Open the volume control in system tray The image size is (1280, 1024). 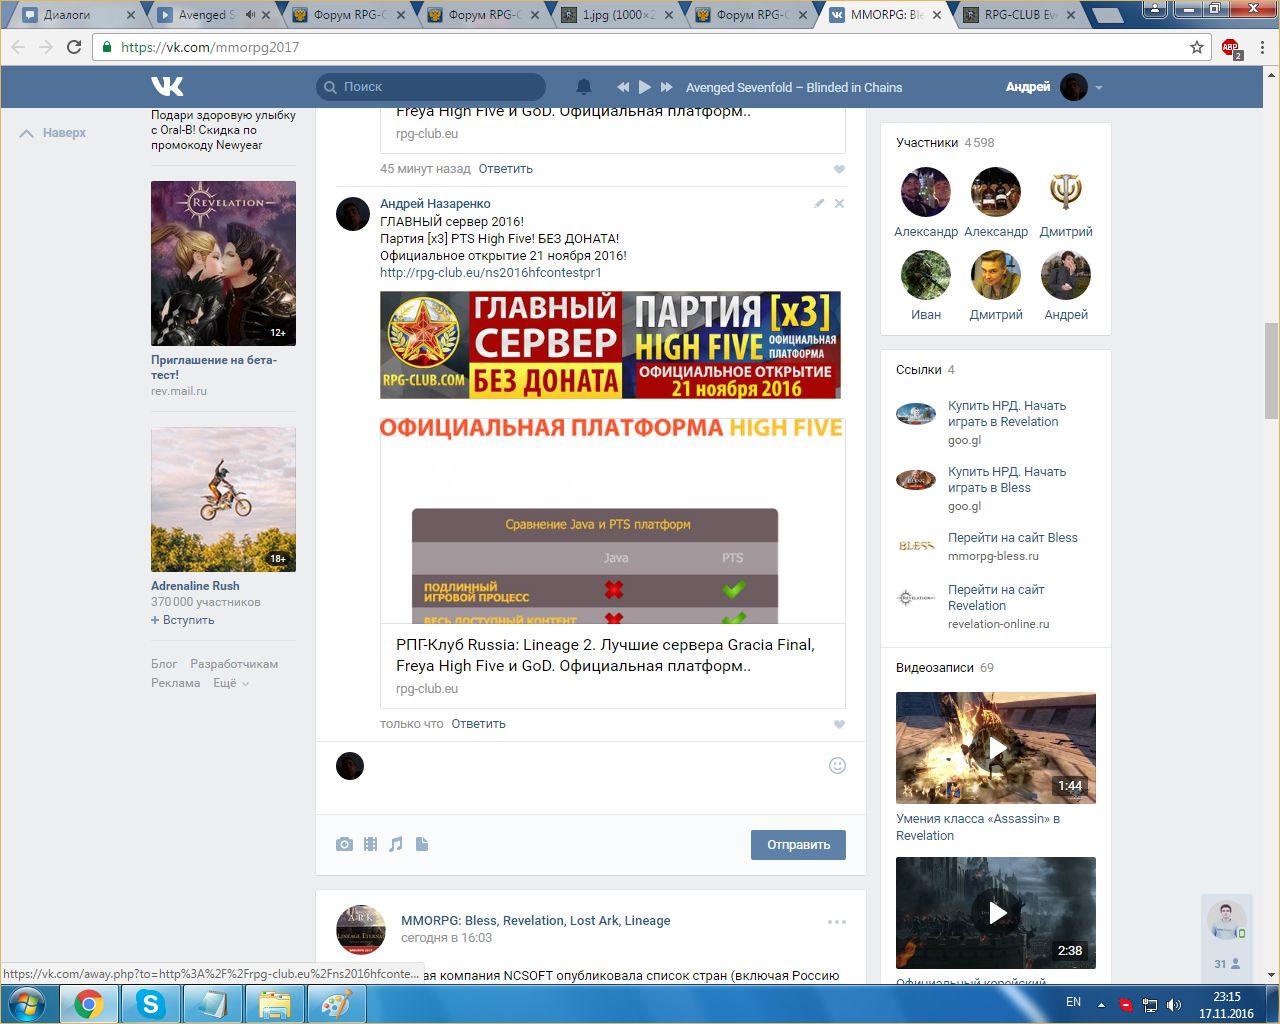[x=1174, y=1004]
